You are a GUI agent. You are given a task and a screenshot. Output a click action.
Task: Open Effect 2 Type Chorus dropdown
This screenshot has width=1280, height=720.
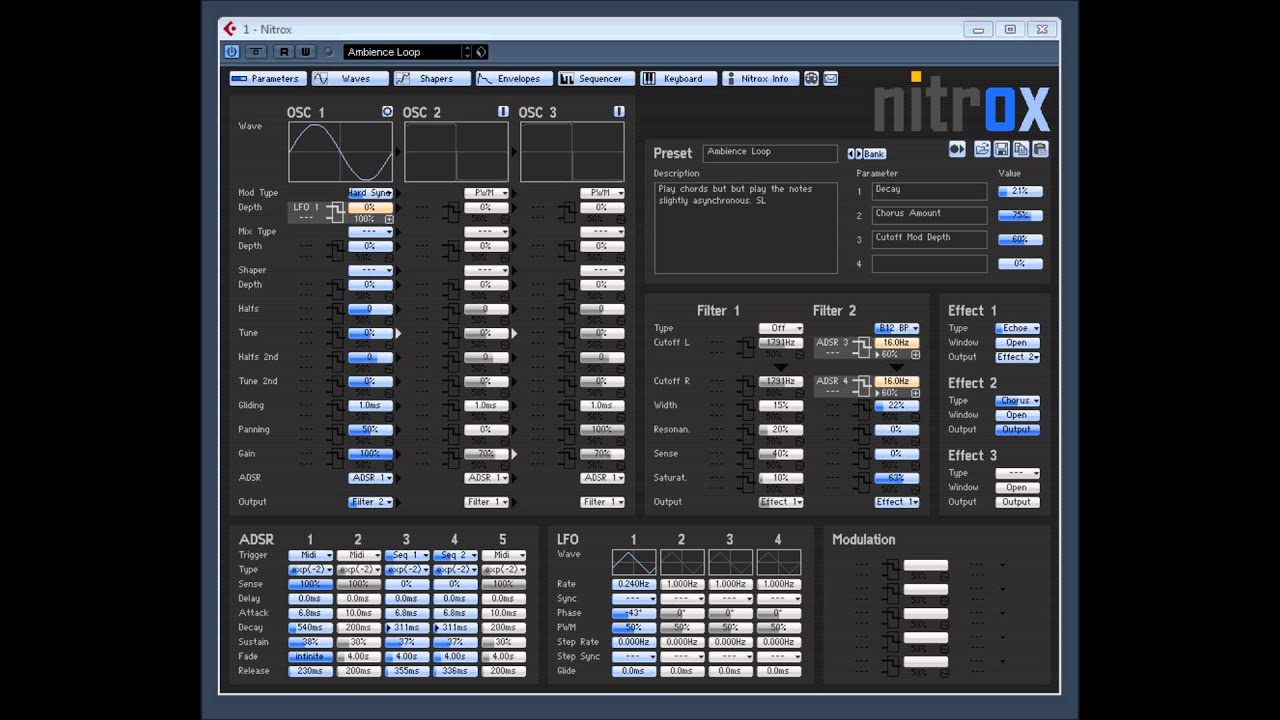[x=1017, y=401]
